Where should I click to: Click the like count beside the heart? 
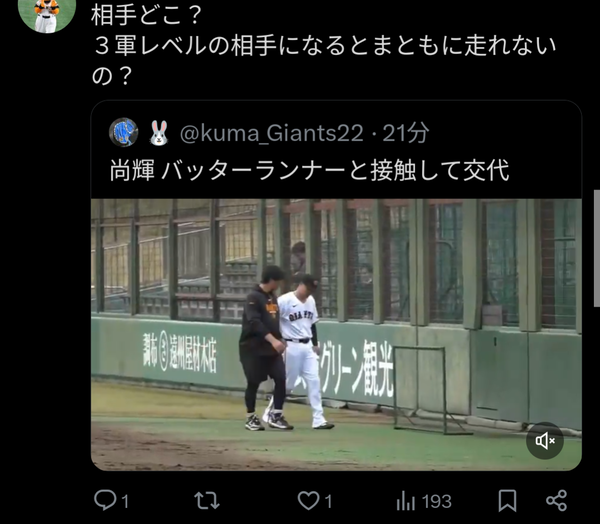[329, 501]
